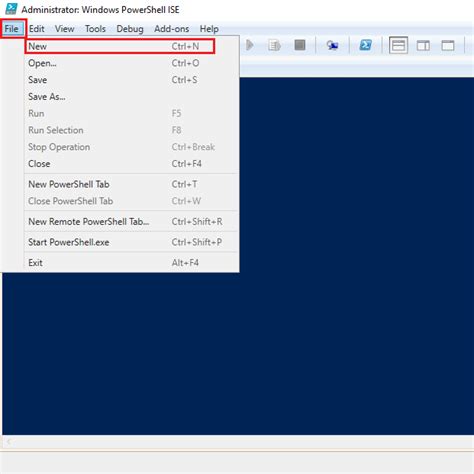Viewport: 474px width, 474px height.
Task: Open the Edit menu
Action: coord(36,29)
